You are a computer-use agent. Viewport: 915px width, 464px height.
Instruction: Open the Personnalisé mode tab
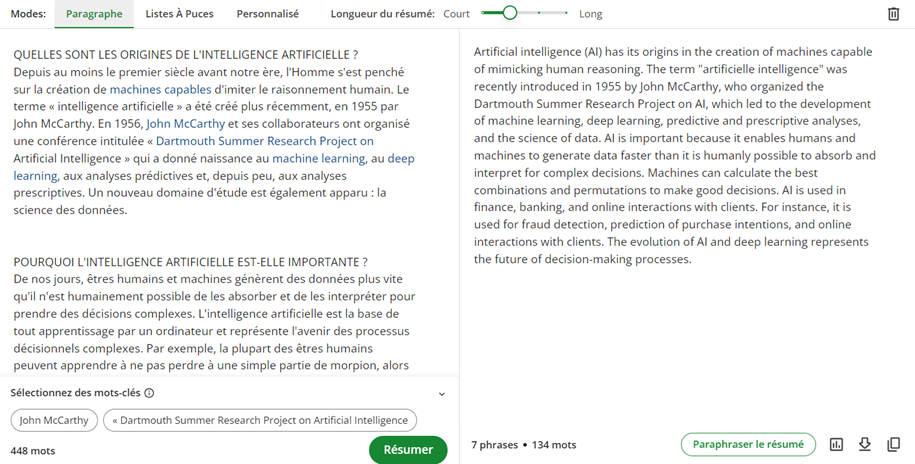267,14
